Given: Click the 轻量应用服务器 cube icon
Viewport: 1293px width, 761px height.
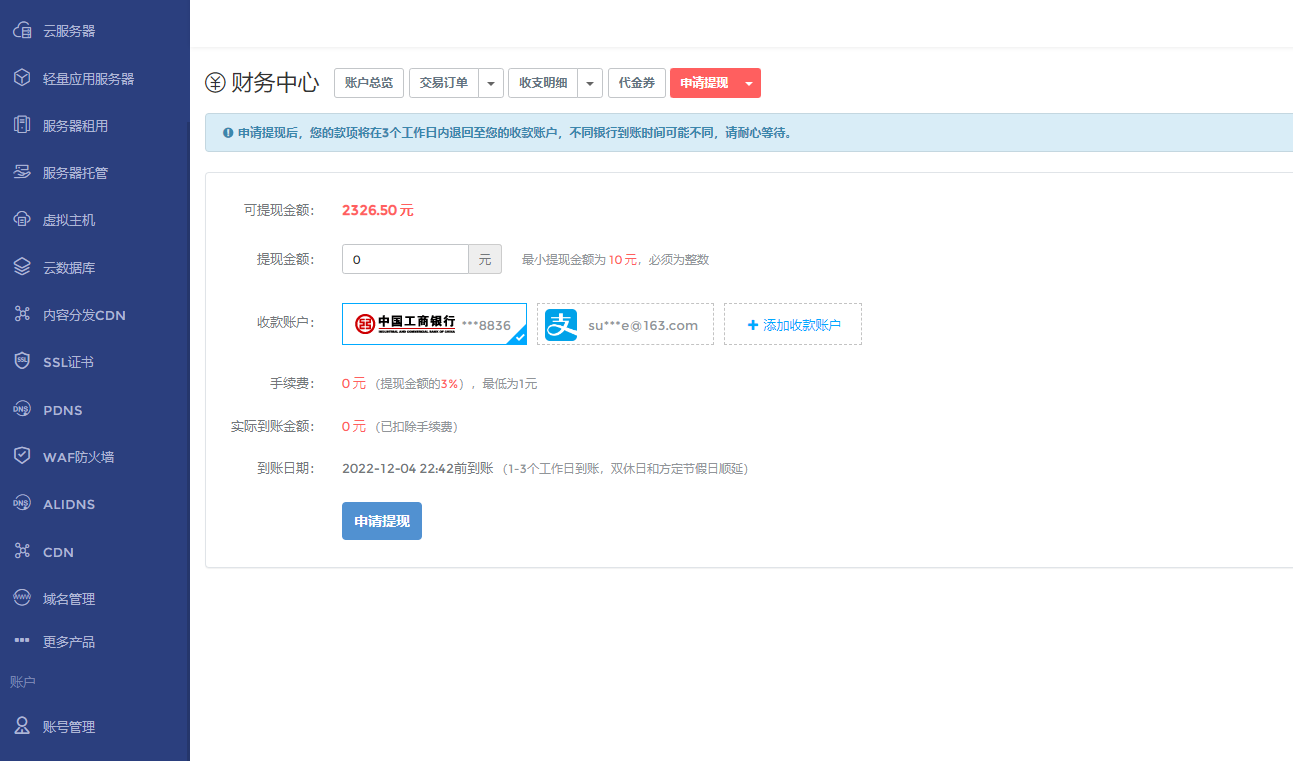Looking at the screenshot, I should 21,78.
